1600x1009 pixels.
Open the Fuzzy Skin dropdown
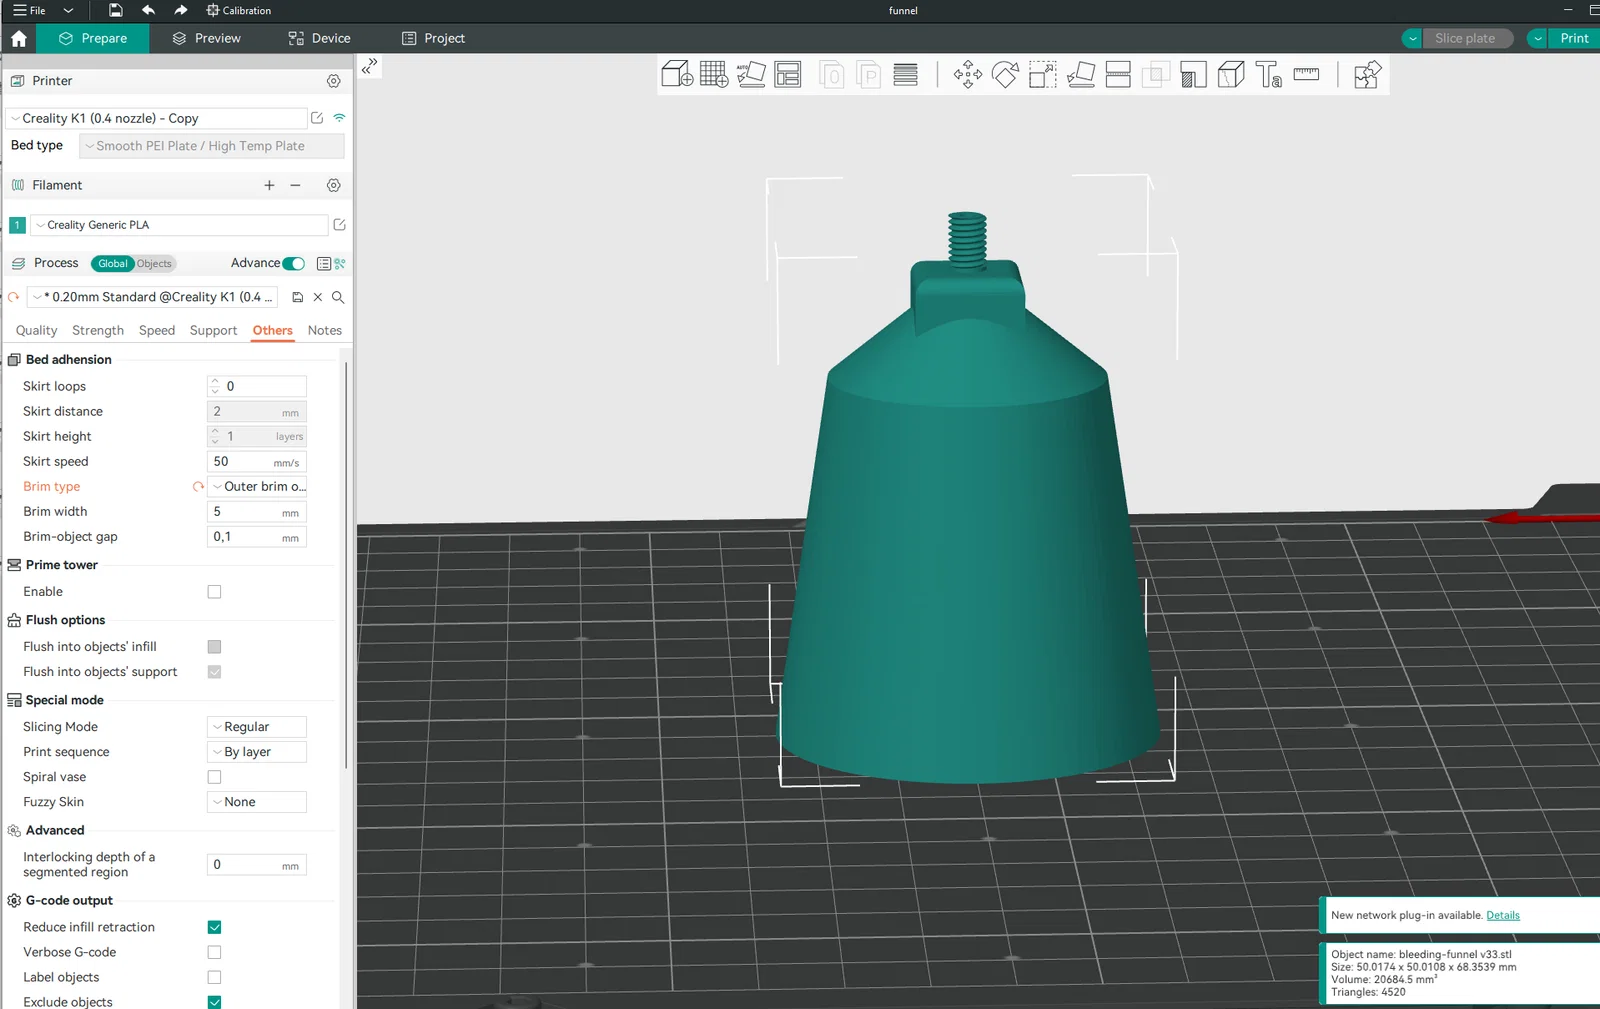(257, 802)
